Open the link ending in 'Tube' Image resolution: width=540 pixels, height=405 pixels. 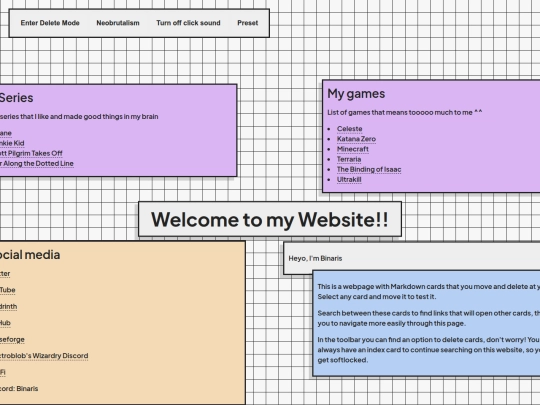pos(8,290)
